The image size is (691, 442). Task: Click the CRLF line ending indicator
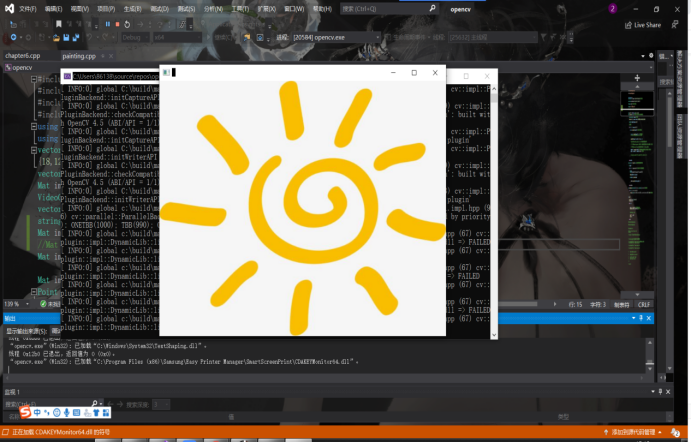coord(643,305)
